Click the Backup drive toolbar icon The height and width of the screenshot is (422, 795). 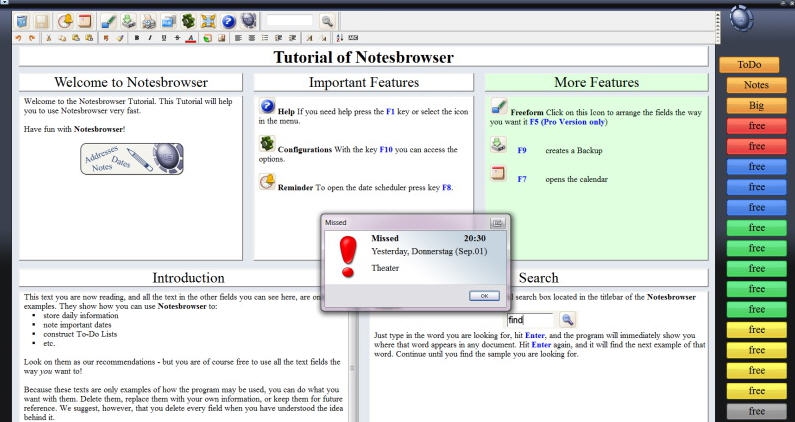[x=129, y=21]
